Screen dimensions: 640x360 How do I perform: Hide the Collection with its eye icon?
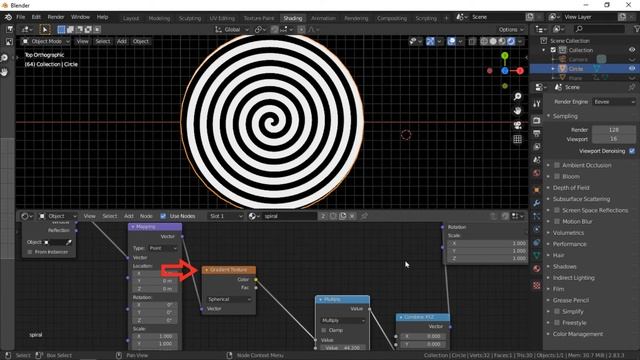[632, 50]
